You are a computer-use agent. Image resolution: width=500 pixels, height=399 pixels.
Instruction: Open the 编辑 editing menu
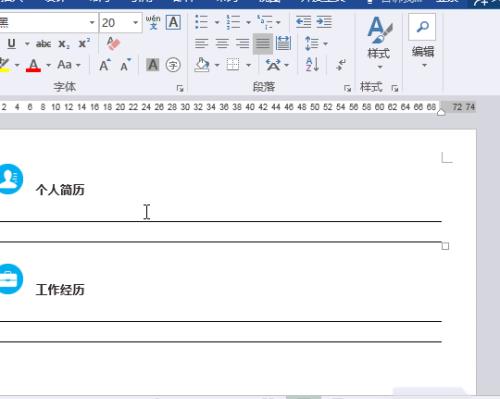(x=423, y=41)
